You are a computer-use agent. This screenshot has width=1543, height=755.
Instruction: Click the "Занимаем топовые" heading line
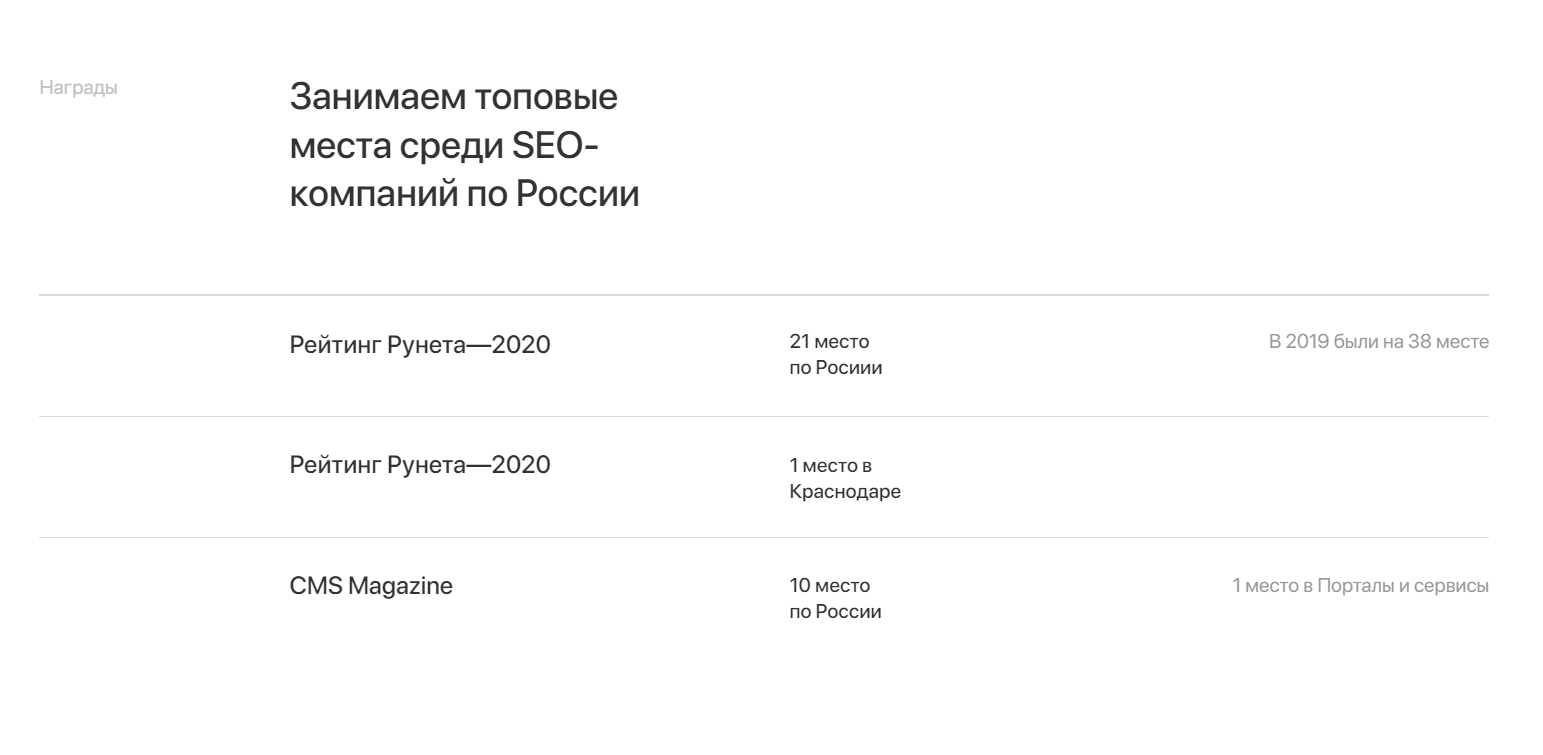[453, 98]
